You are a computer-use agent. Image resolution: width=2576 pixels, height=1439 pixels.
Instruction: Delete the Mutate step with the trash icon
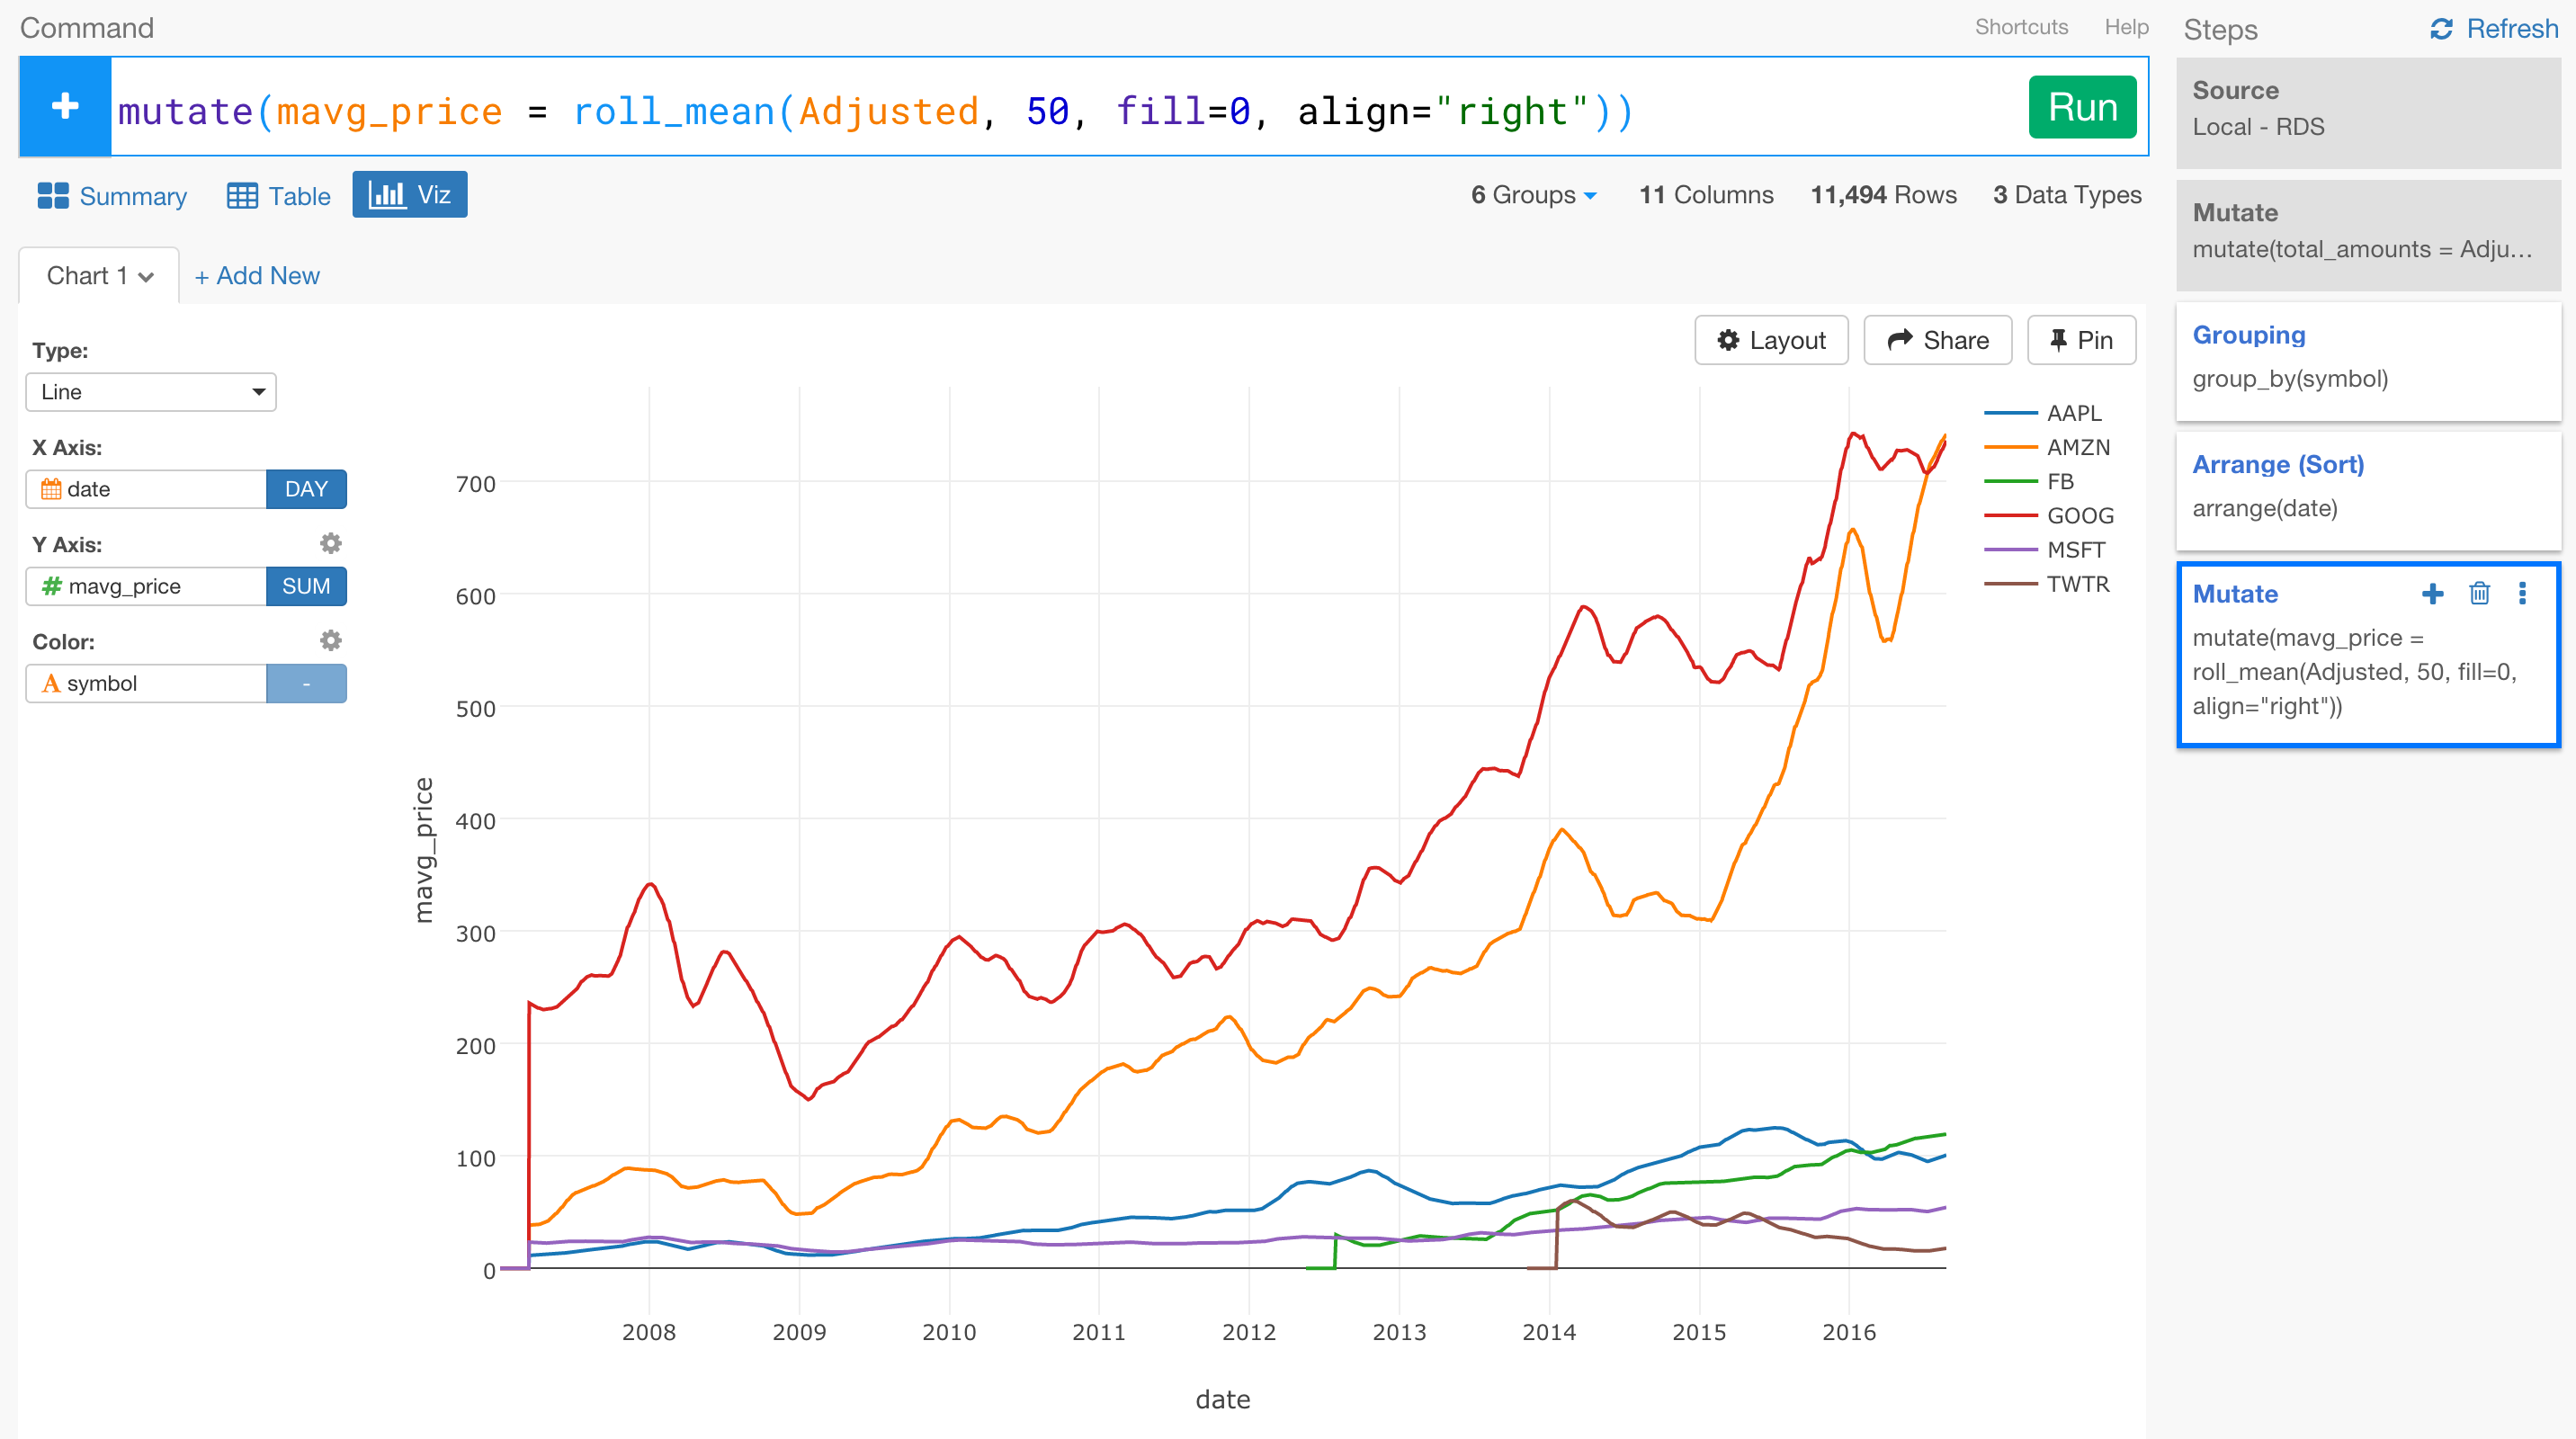tap(2479, 593)
